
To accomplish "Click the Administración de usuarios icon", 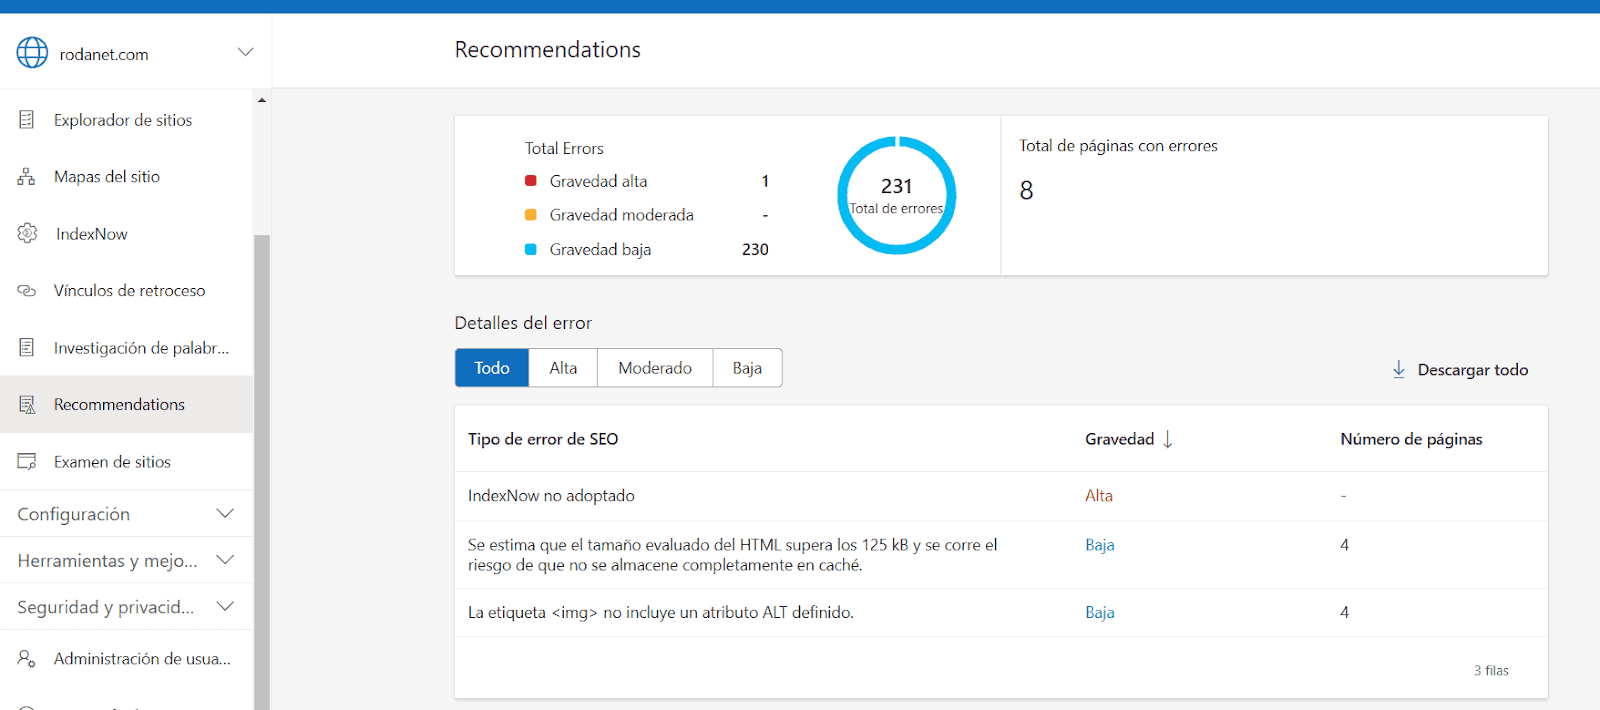I will pyautogui.click(x=27, y=658).
